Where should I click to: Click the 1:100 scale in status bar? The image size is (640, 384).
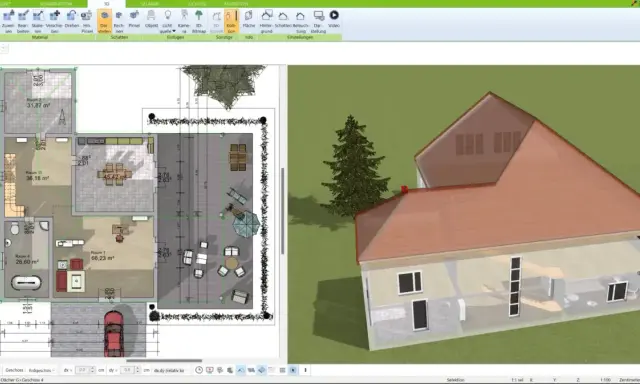(605, 380)
